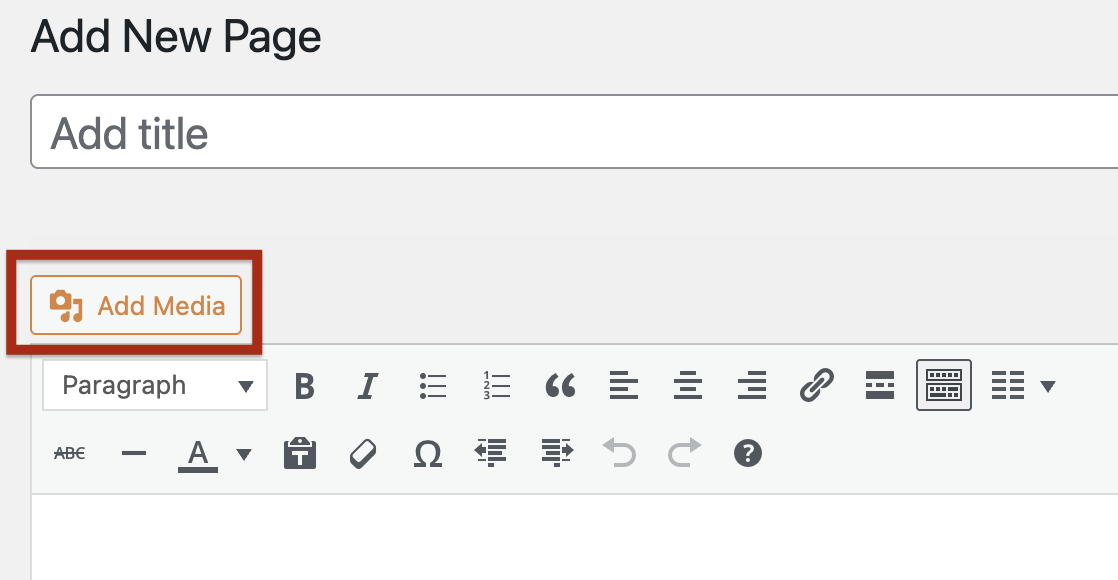The width and height of the screenshot is (1118, 580).
Task: Toggle the advanced toolbar visibility
Action: [x=943, y=385]
